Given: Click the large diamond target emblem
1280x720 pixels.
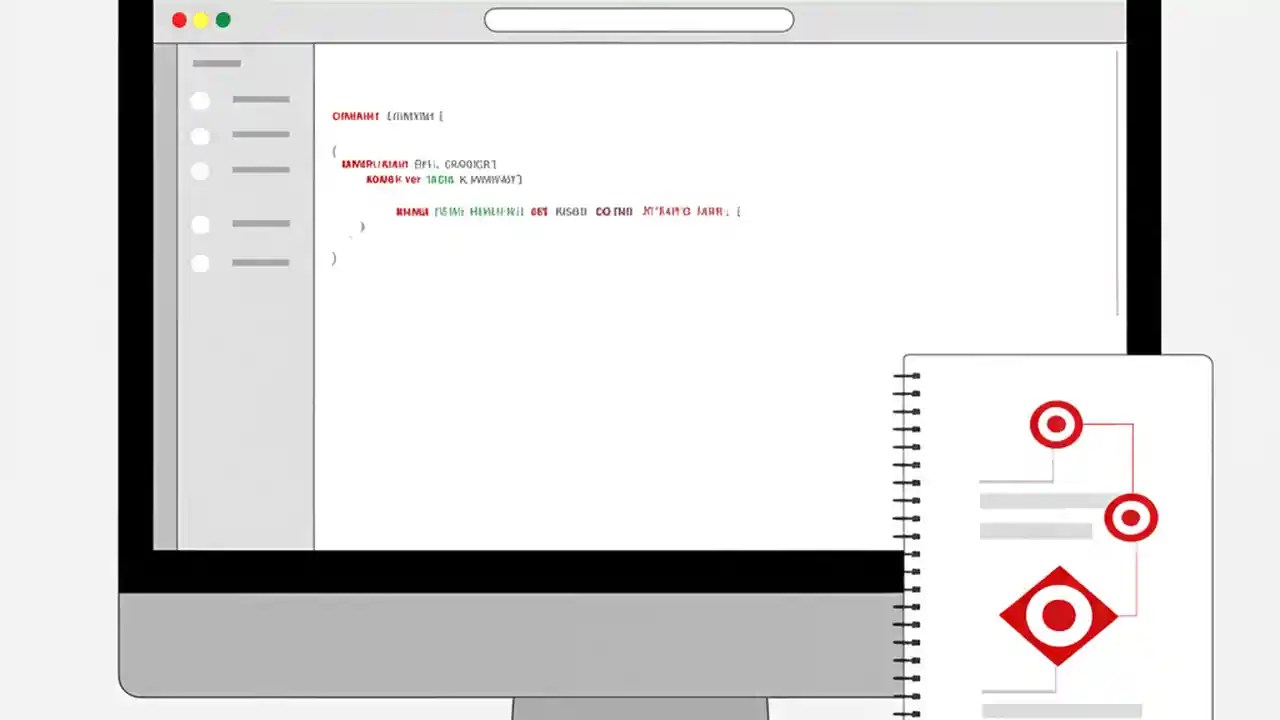Looking at the screenshot, I should point(1058,614).
